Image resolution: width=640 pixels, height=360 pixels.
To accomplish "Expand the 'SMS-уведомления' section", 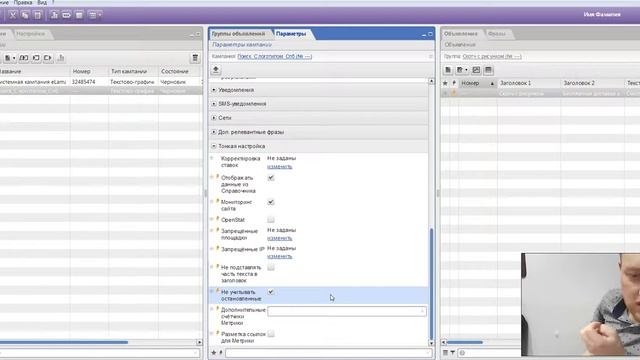I will coord(214,104).
